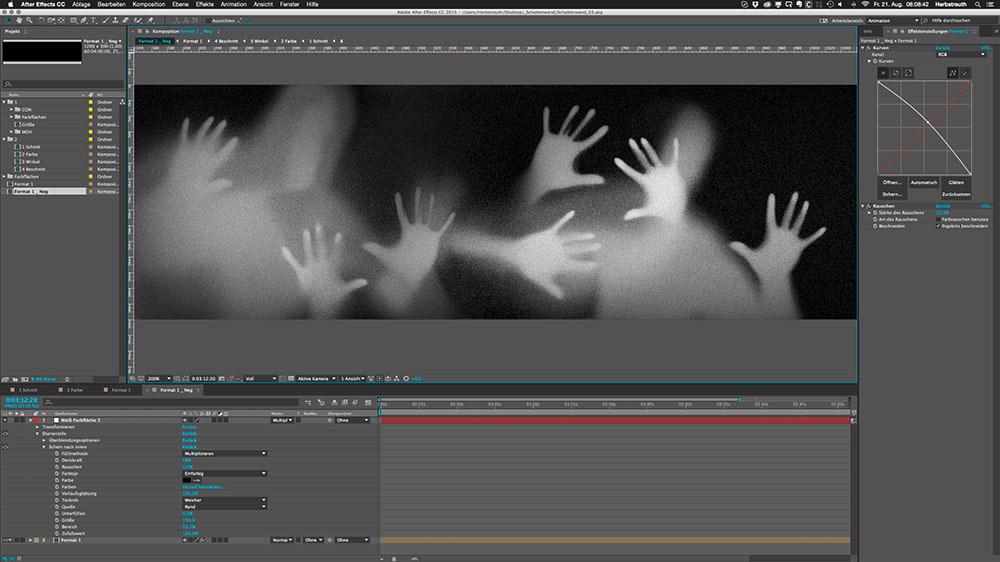
Task: Toggle Deckkraft stopwatch in timeline
Action: click(x=57, y=460)
